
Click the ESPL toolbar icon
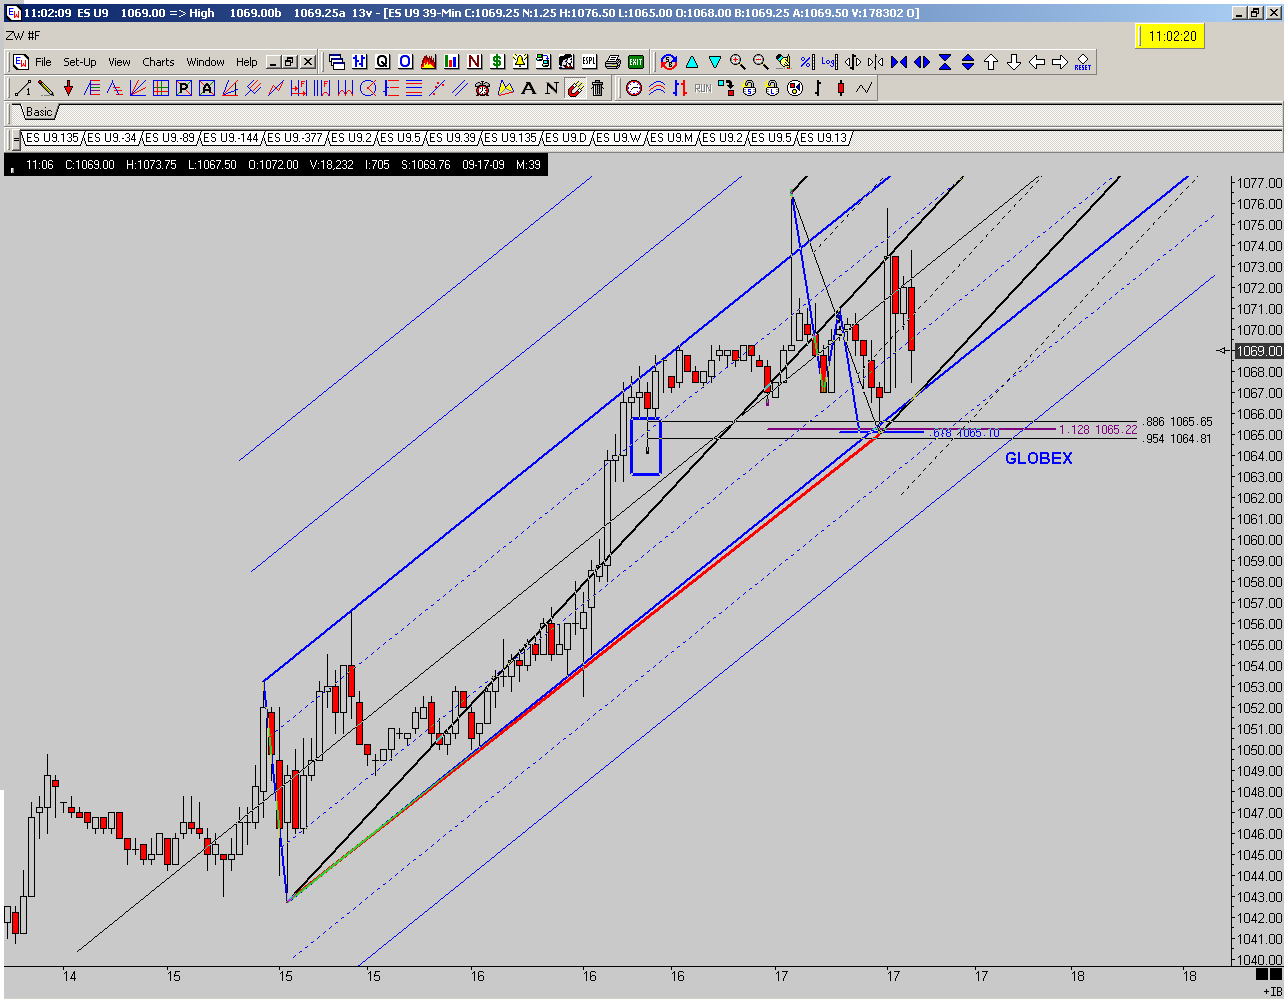click(590, 62)
